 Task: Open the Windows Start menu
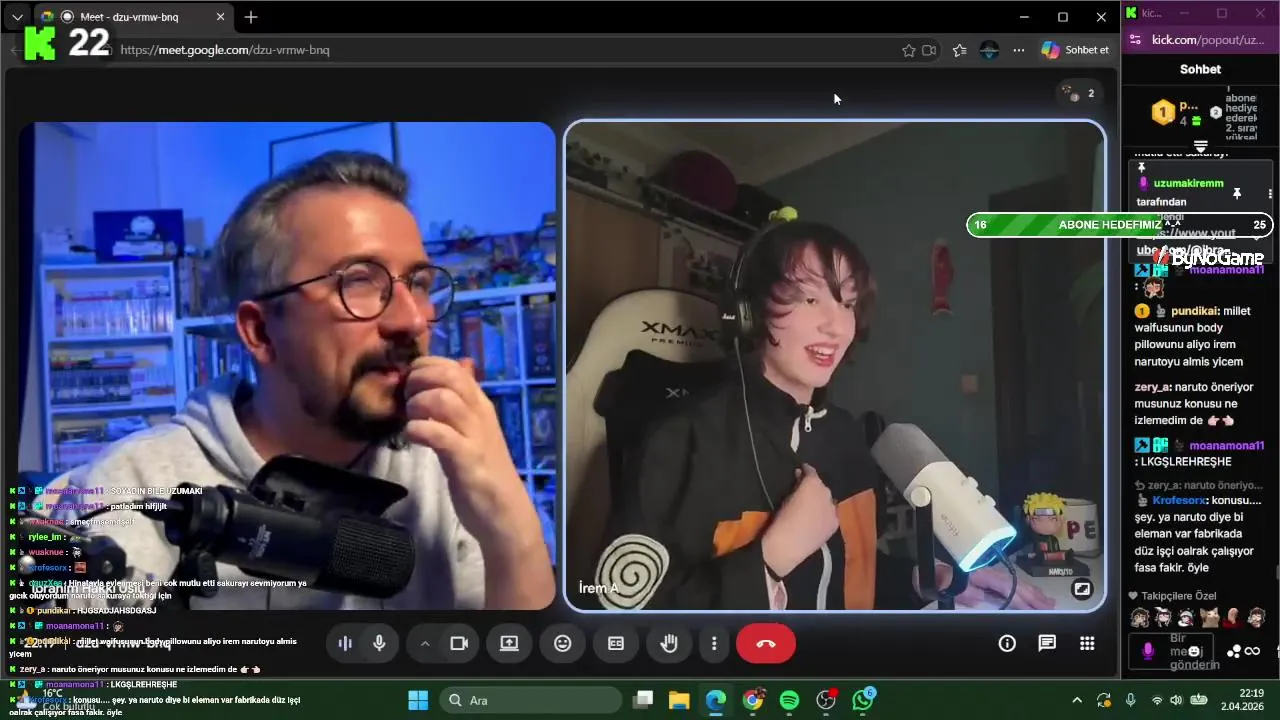pyautogui.click(x=418, y=700)
